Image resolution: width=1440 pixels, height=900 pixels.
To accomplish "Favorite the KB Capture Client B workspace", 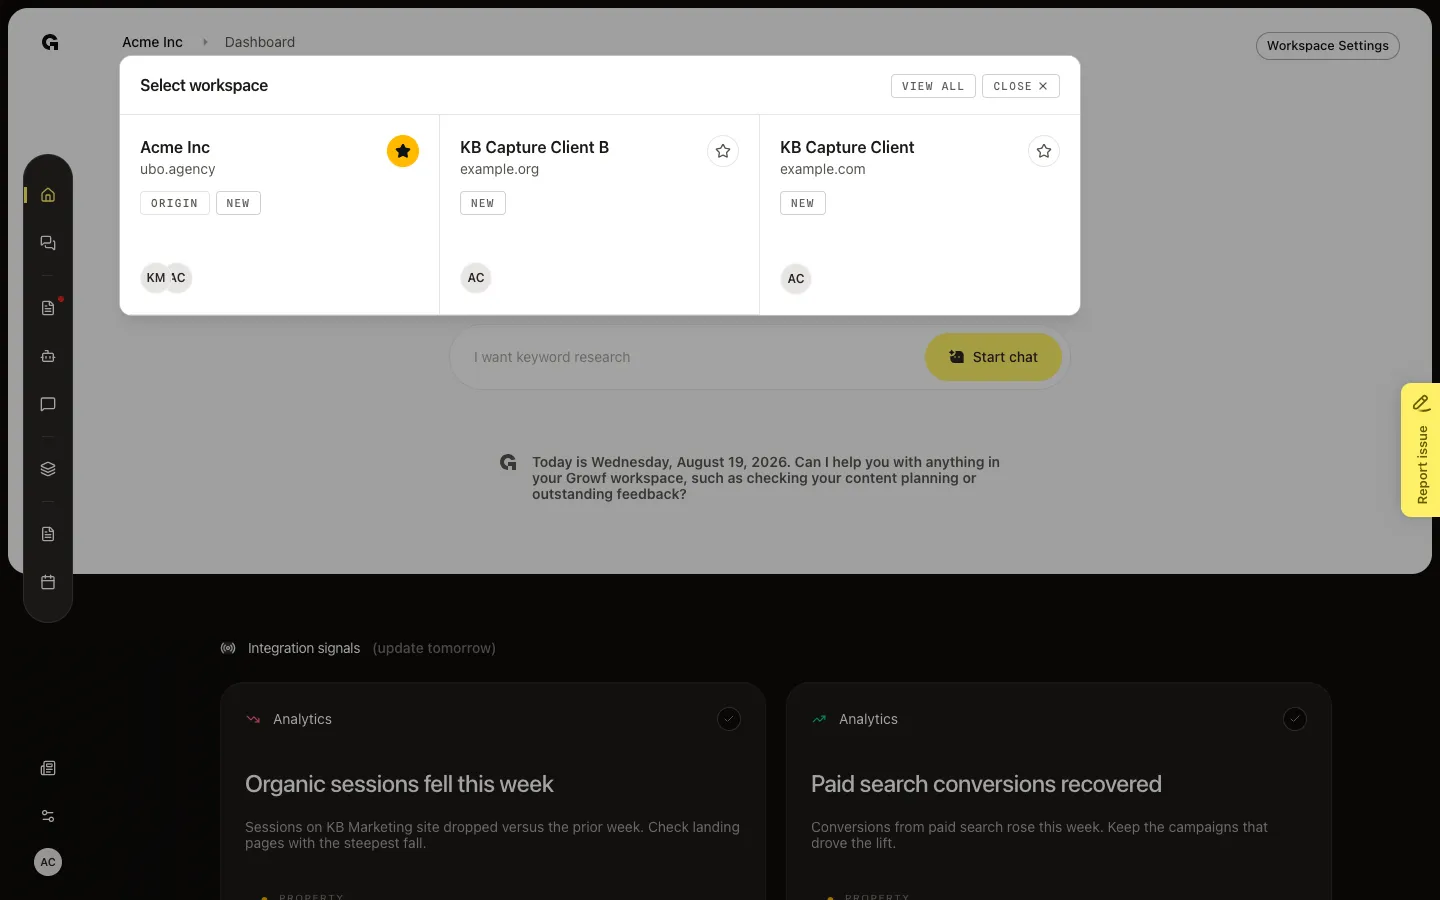I will pos(723,151).
